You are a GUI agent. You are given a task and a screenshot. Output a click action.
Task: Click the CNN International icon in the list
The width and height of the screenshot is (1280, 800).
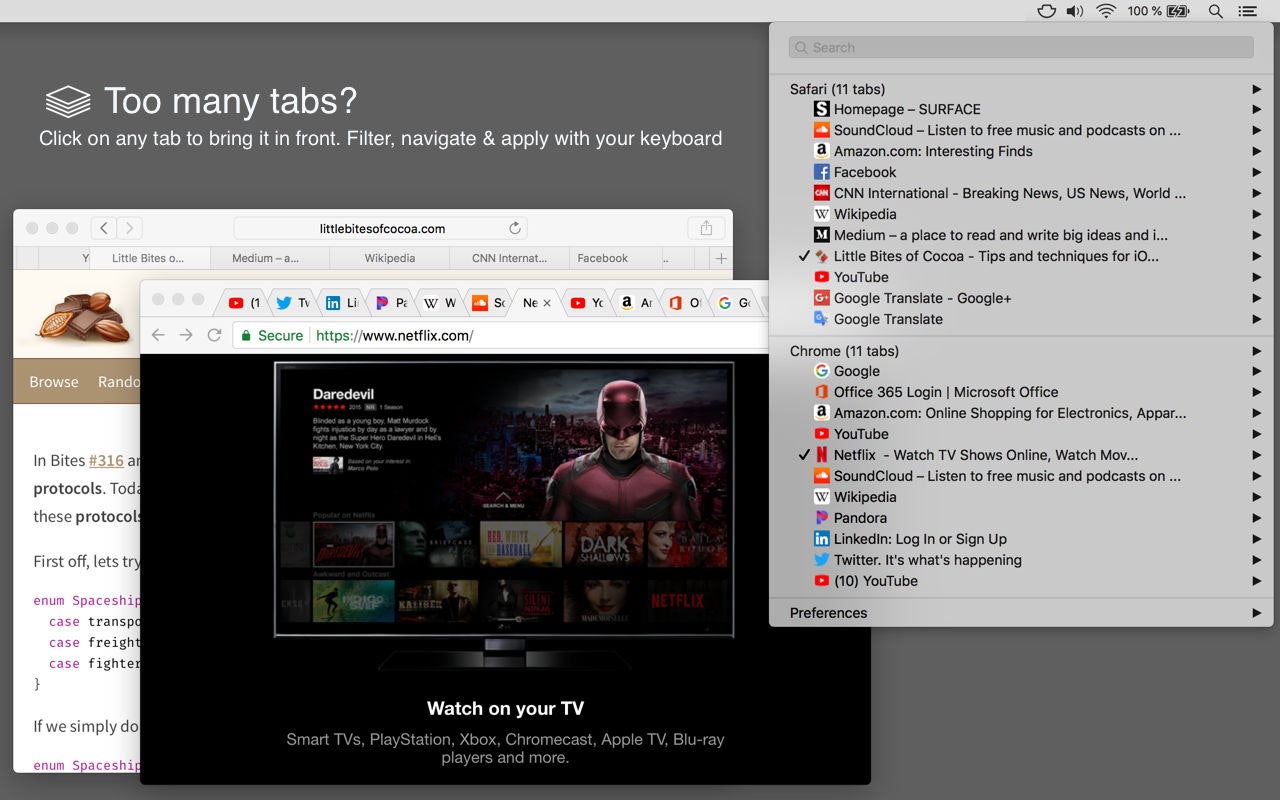pos(822,193)
